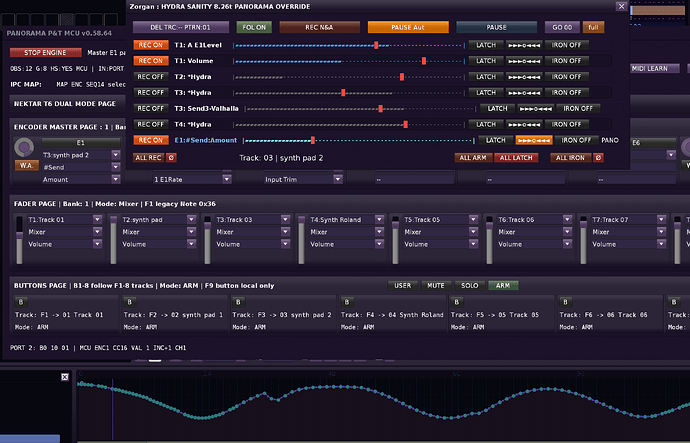The width and height of the screenshot is (690, 443).
Task: Click the arrows icon in T2: *Hydra row
Action: tap(524, 77)
